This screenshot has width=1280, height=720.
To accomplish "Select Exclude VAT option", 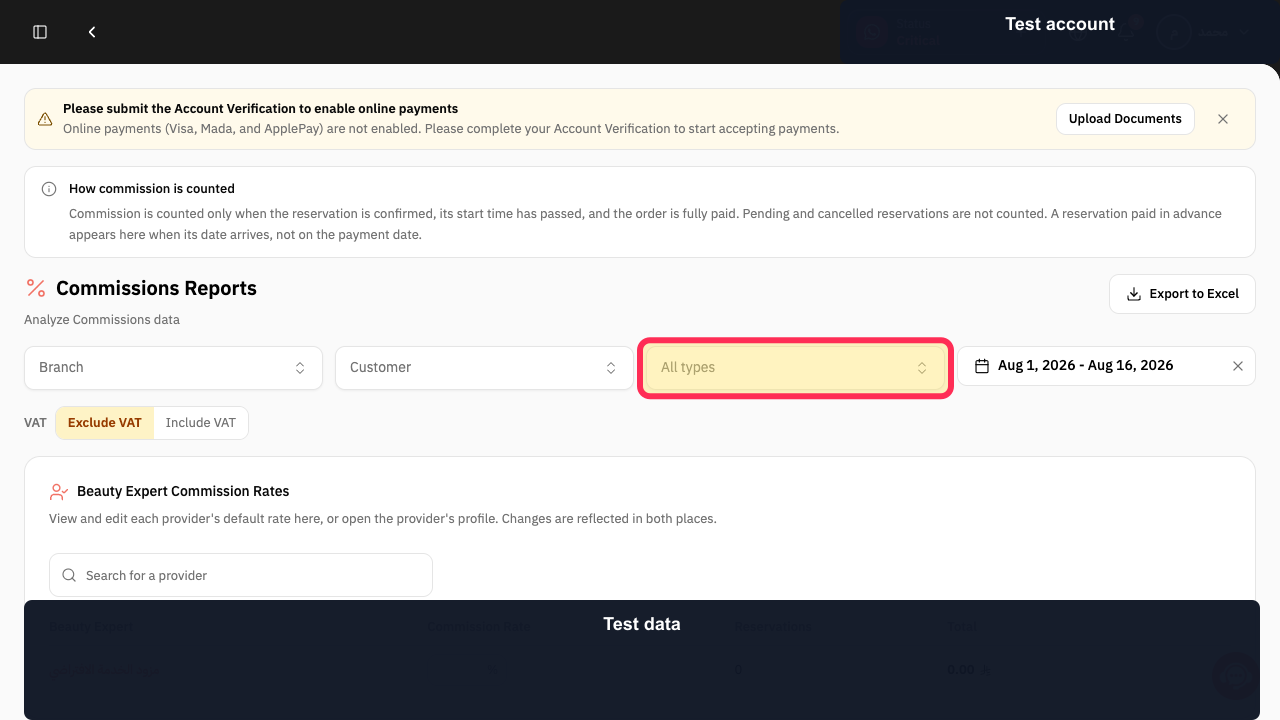I will (x=105, y=423).
